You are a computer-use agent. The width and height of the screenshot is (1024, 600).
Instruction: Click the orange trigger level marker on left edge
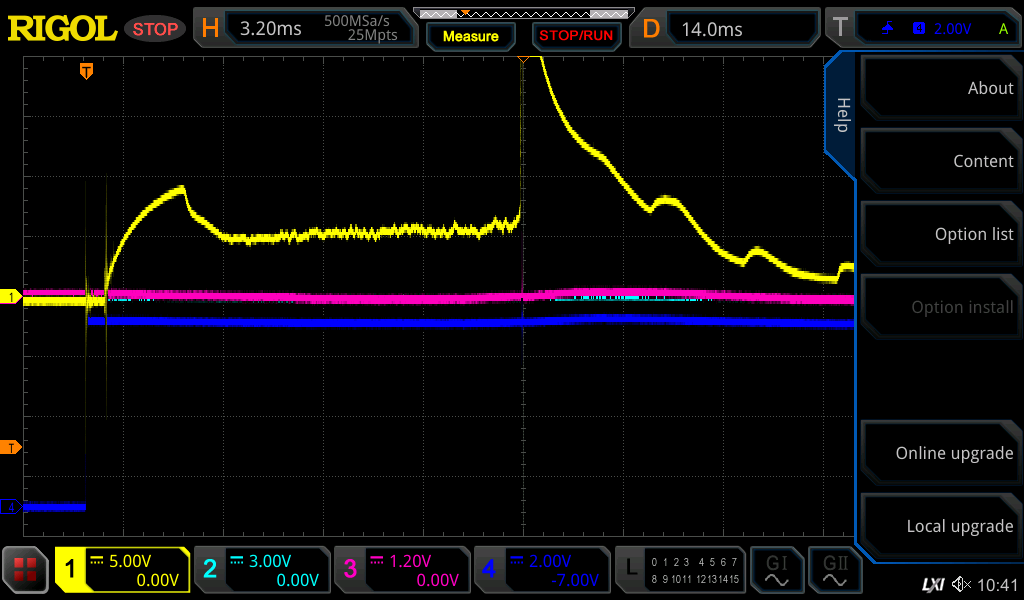coord(11,447)
